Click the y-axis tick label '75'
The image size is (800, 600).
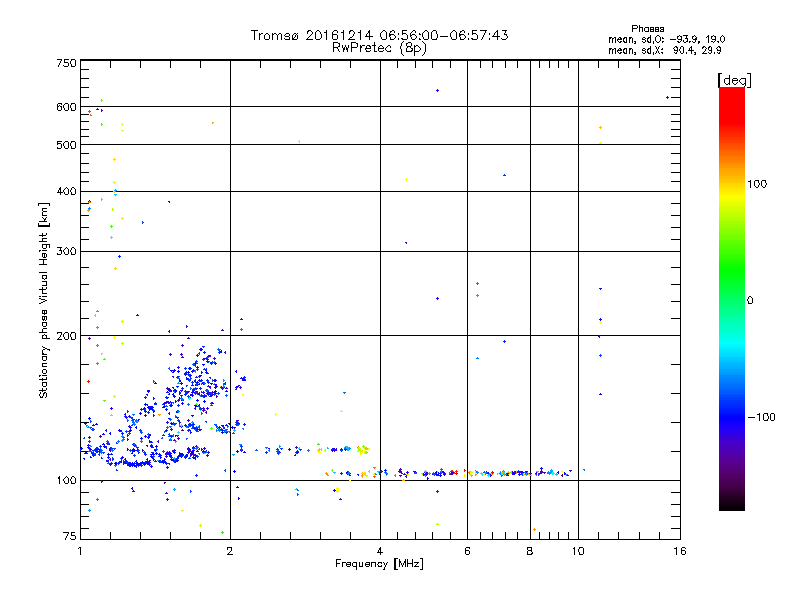70,536
